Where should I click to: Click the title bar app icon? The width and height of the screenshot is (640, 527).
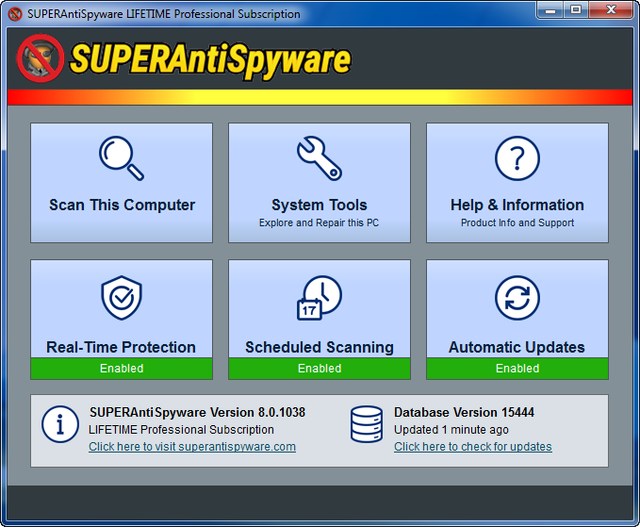pos(15,14)
